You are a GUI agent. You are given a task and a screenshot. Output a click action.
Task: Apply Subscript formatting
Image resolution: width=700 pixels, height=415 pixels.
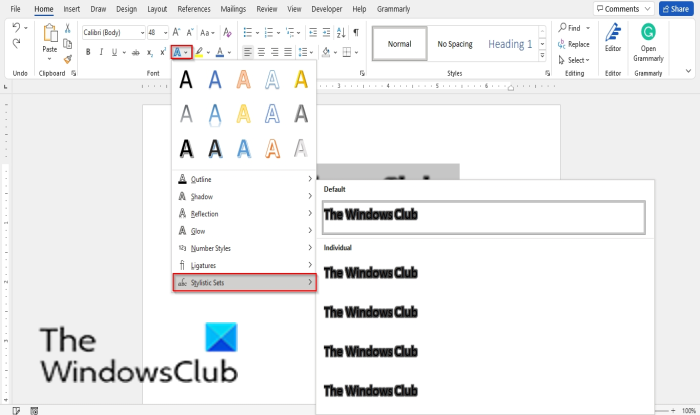pyautogui.click(x=150, y=53)
